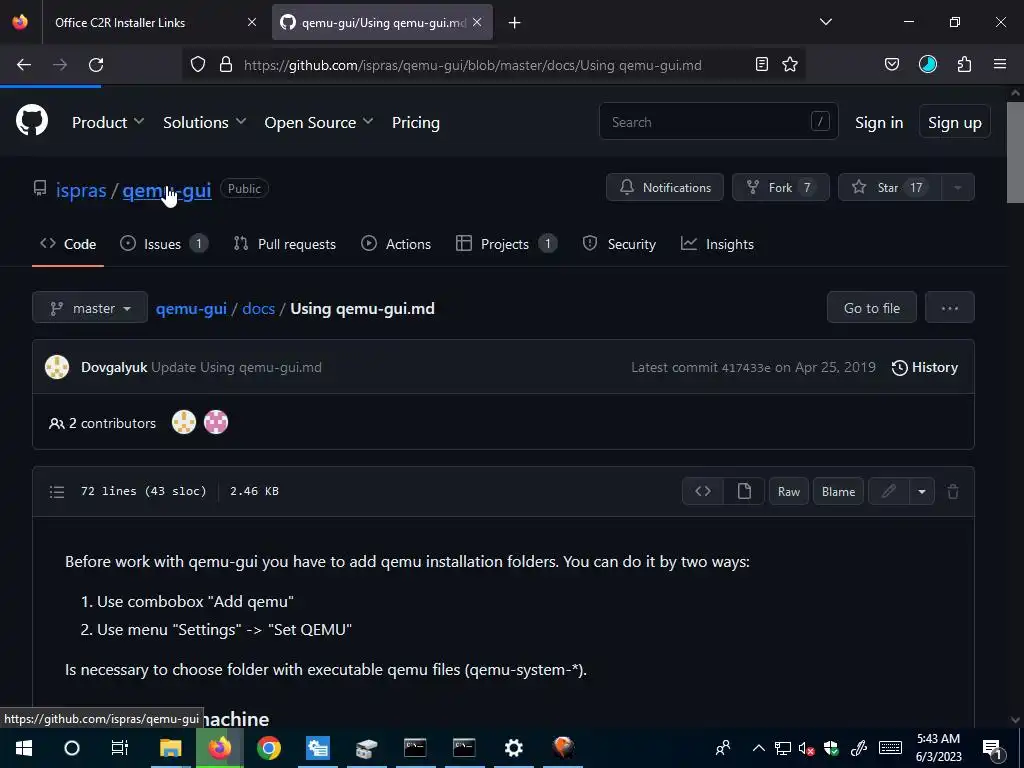Image resolution: width=1024 pixels, height=768 pixels.
Task: Click Sign in
Action: (879, 122)
